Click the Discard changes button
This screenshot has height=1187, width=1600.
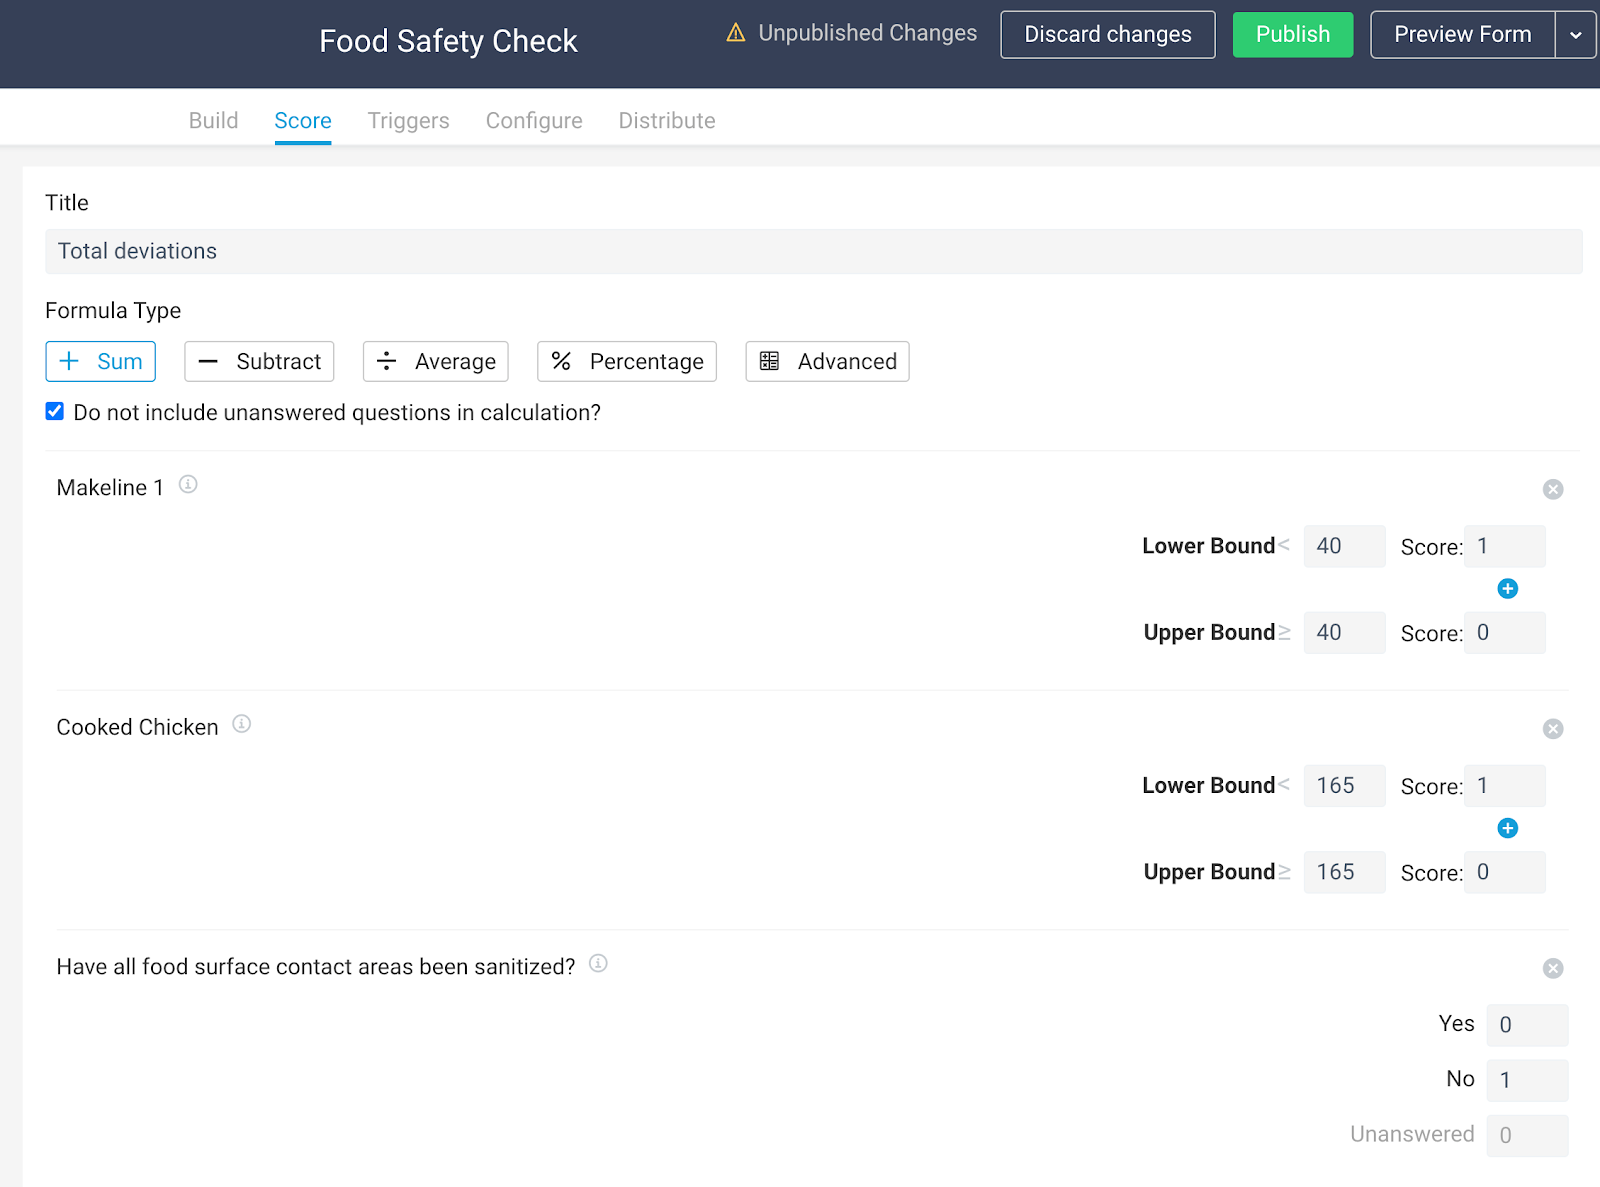[1108, 35]
